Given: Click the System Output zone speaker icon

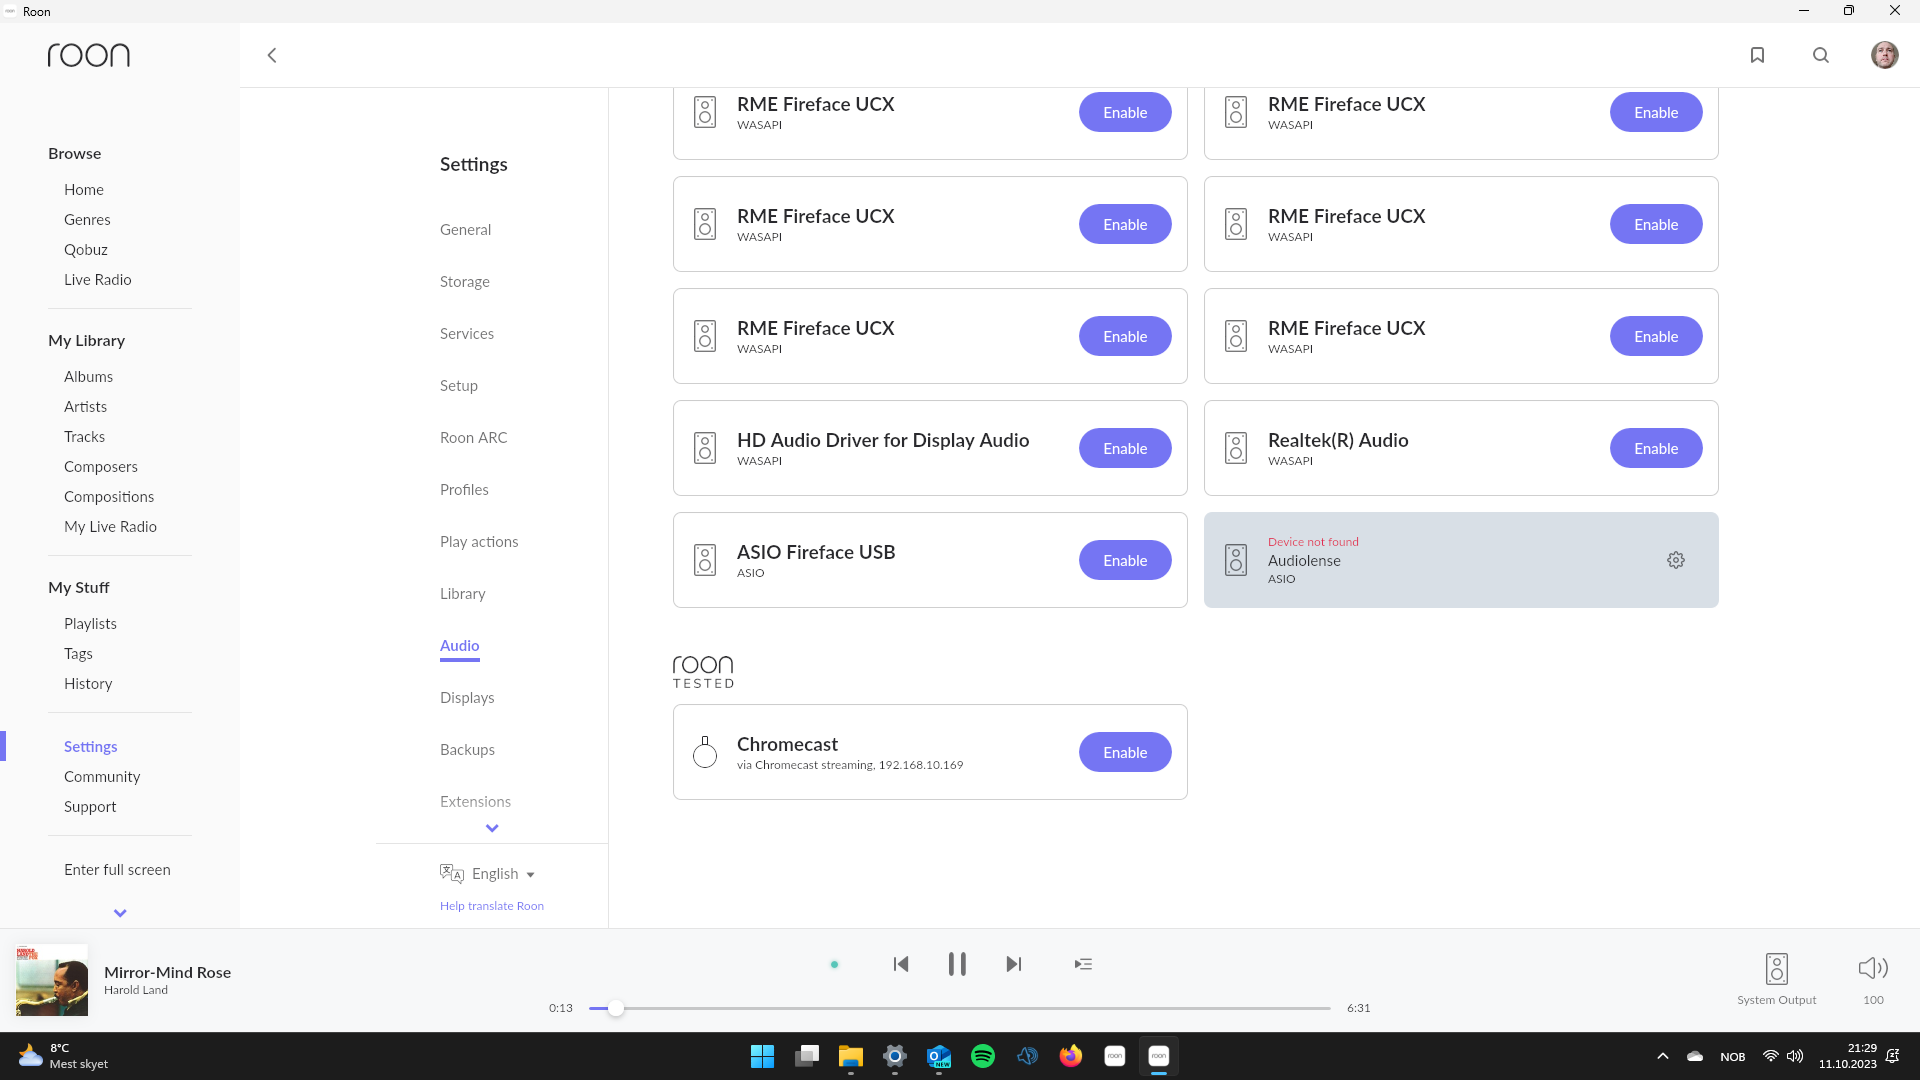Looking at the screenshot, I should 1776,968.
